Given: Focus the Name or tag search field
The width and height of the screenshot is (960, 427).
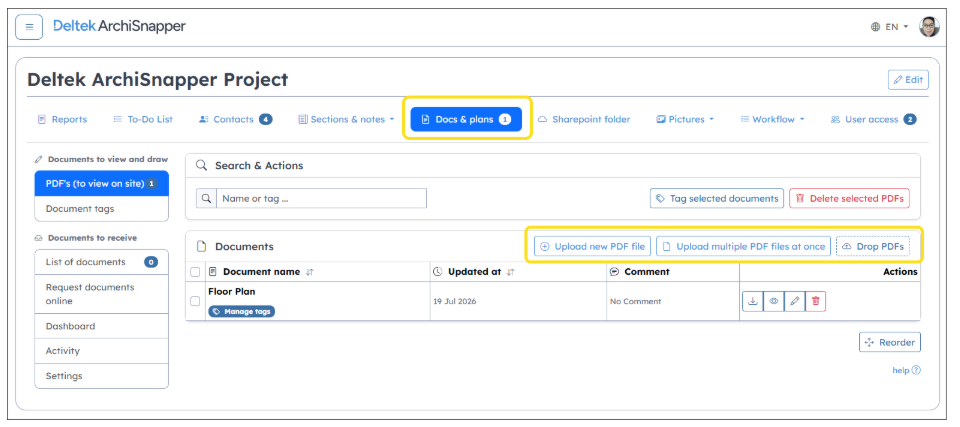Looking at the screenshot, I should 321,198.
